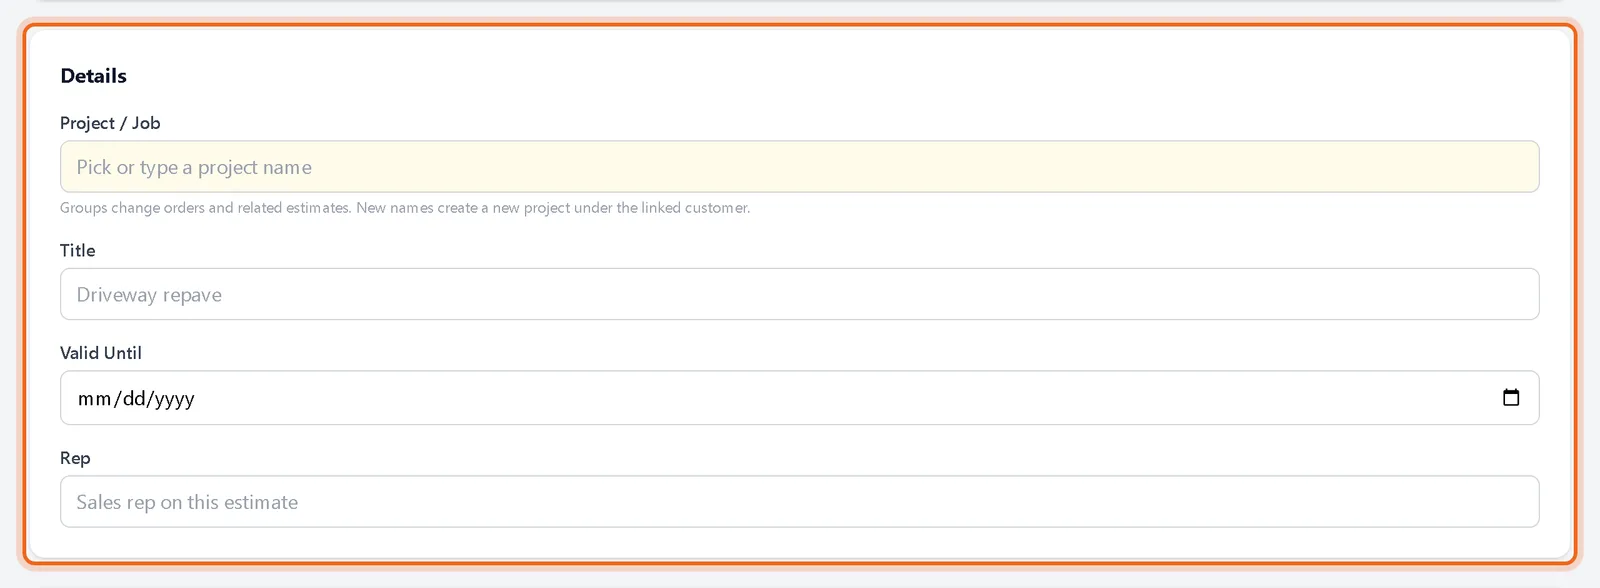
Task: Open the Valid Until calendar picker icon
Action: (1511, 397)
